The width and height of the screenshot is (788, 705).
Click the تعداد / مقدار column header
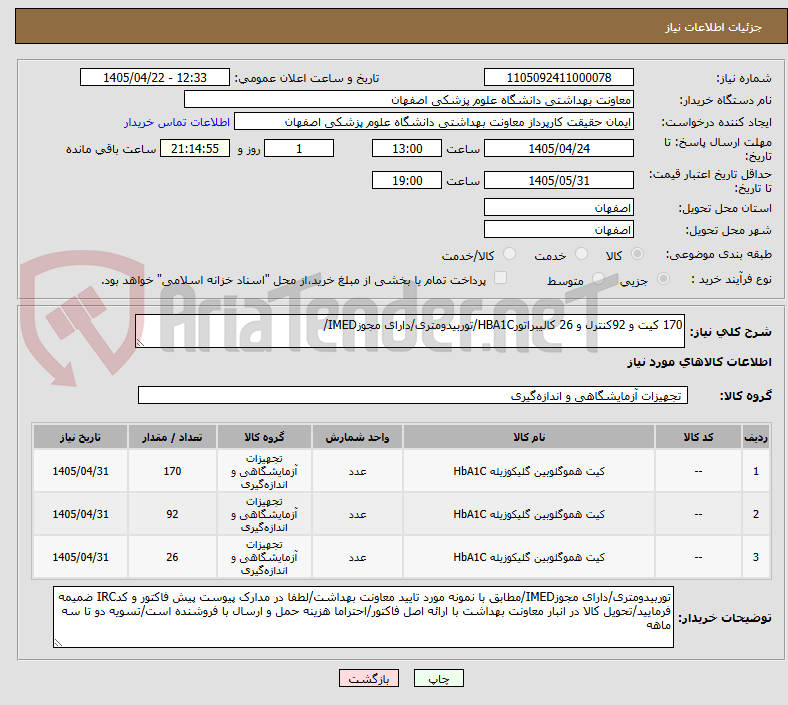click(172, 437)
